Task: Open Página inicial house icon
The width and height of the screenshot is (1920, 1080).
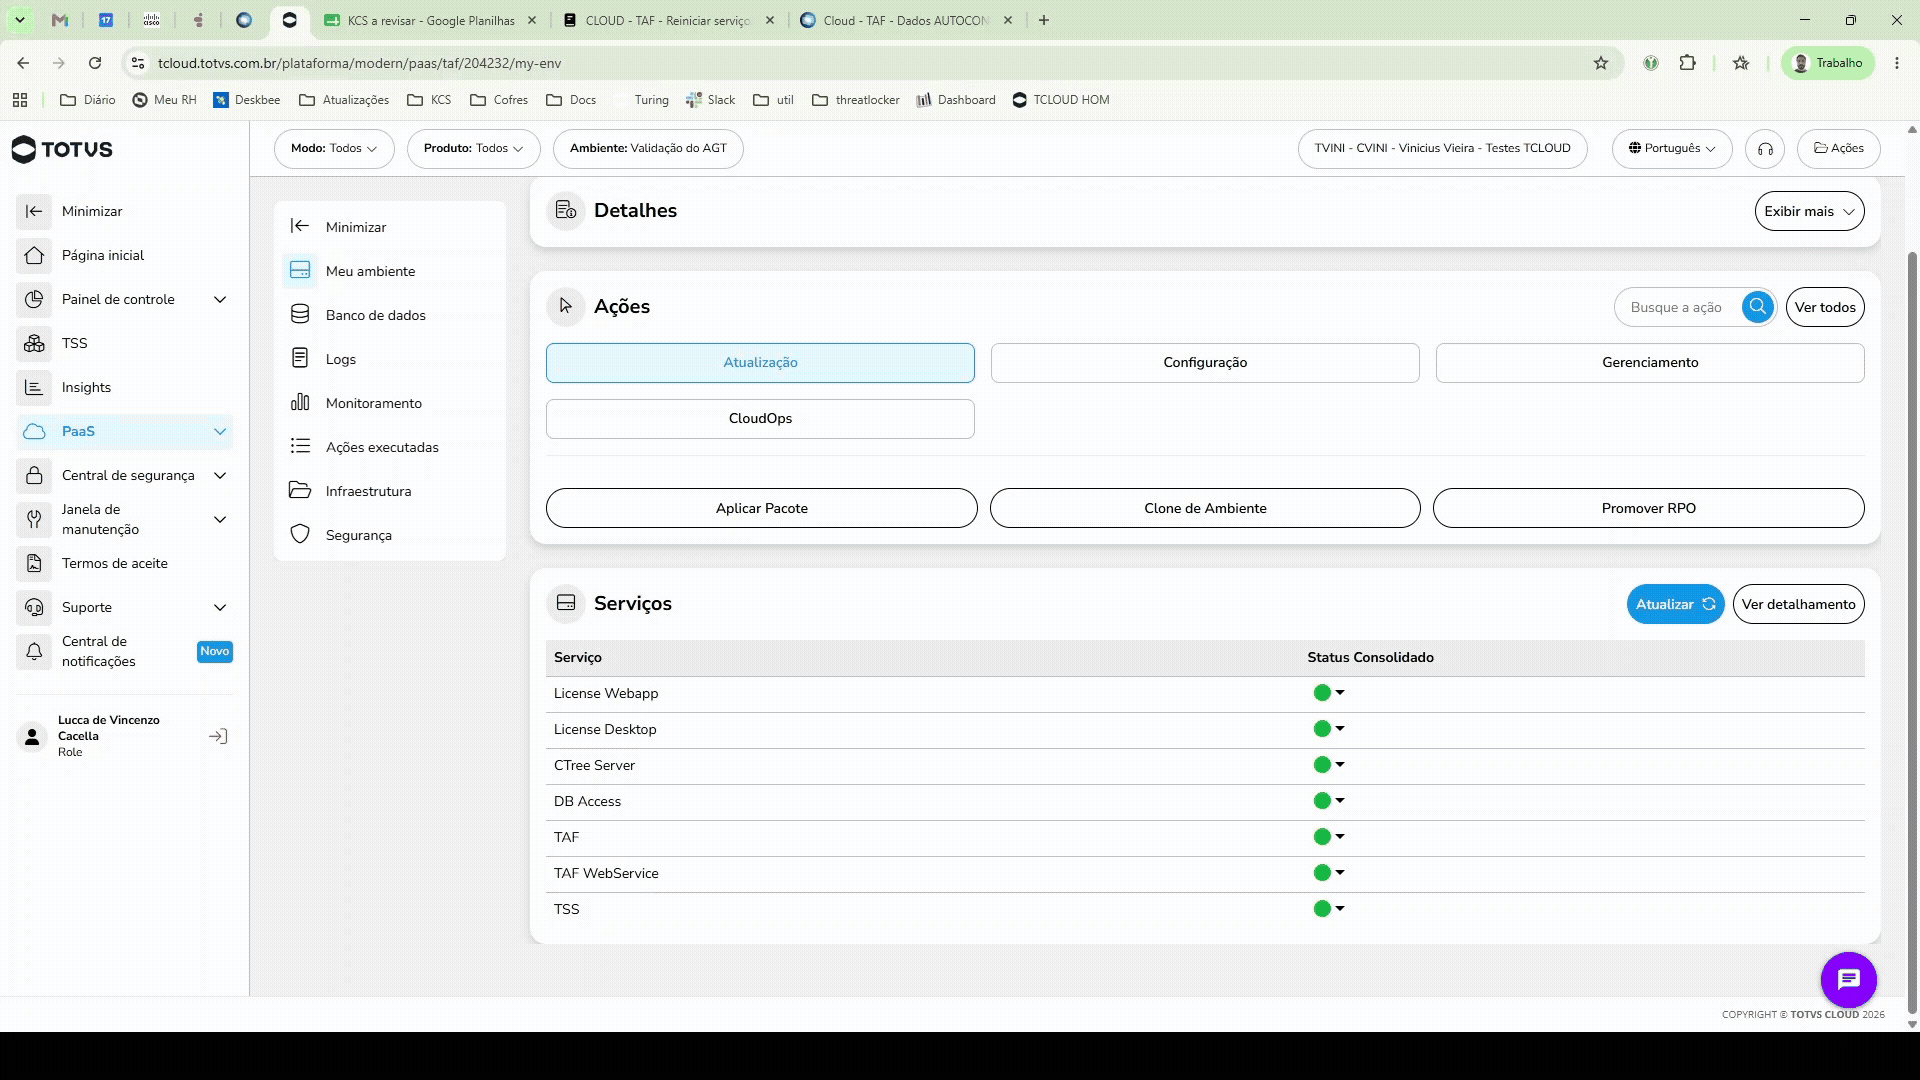Action: 34,255
